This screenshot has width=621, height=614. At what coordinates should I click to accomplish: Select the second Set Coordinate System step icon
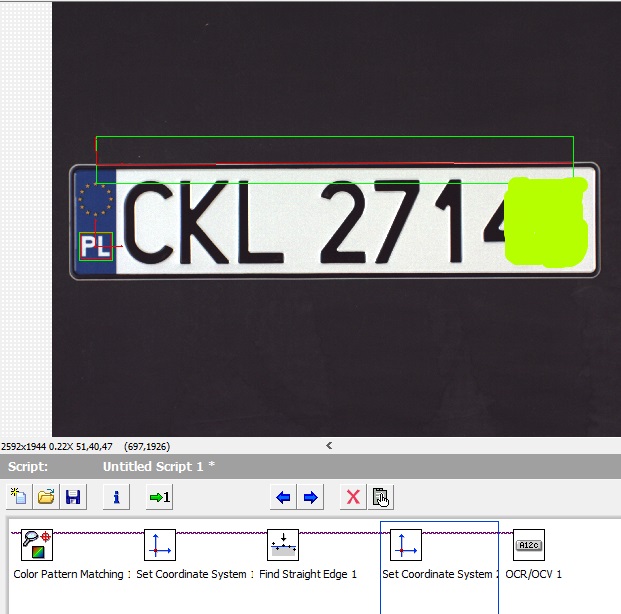point(406,545)
